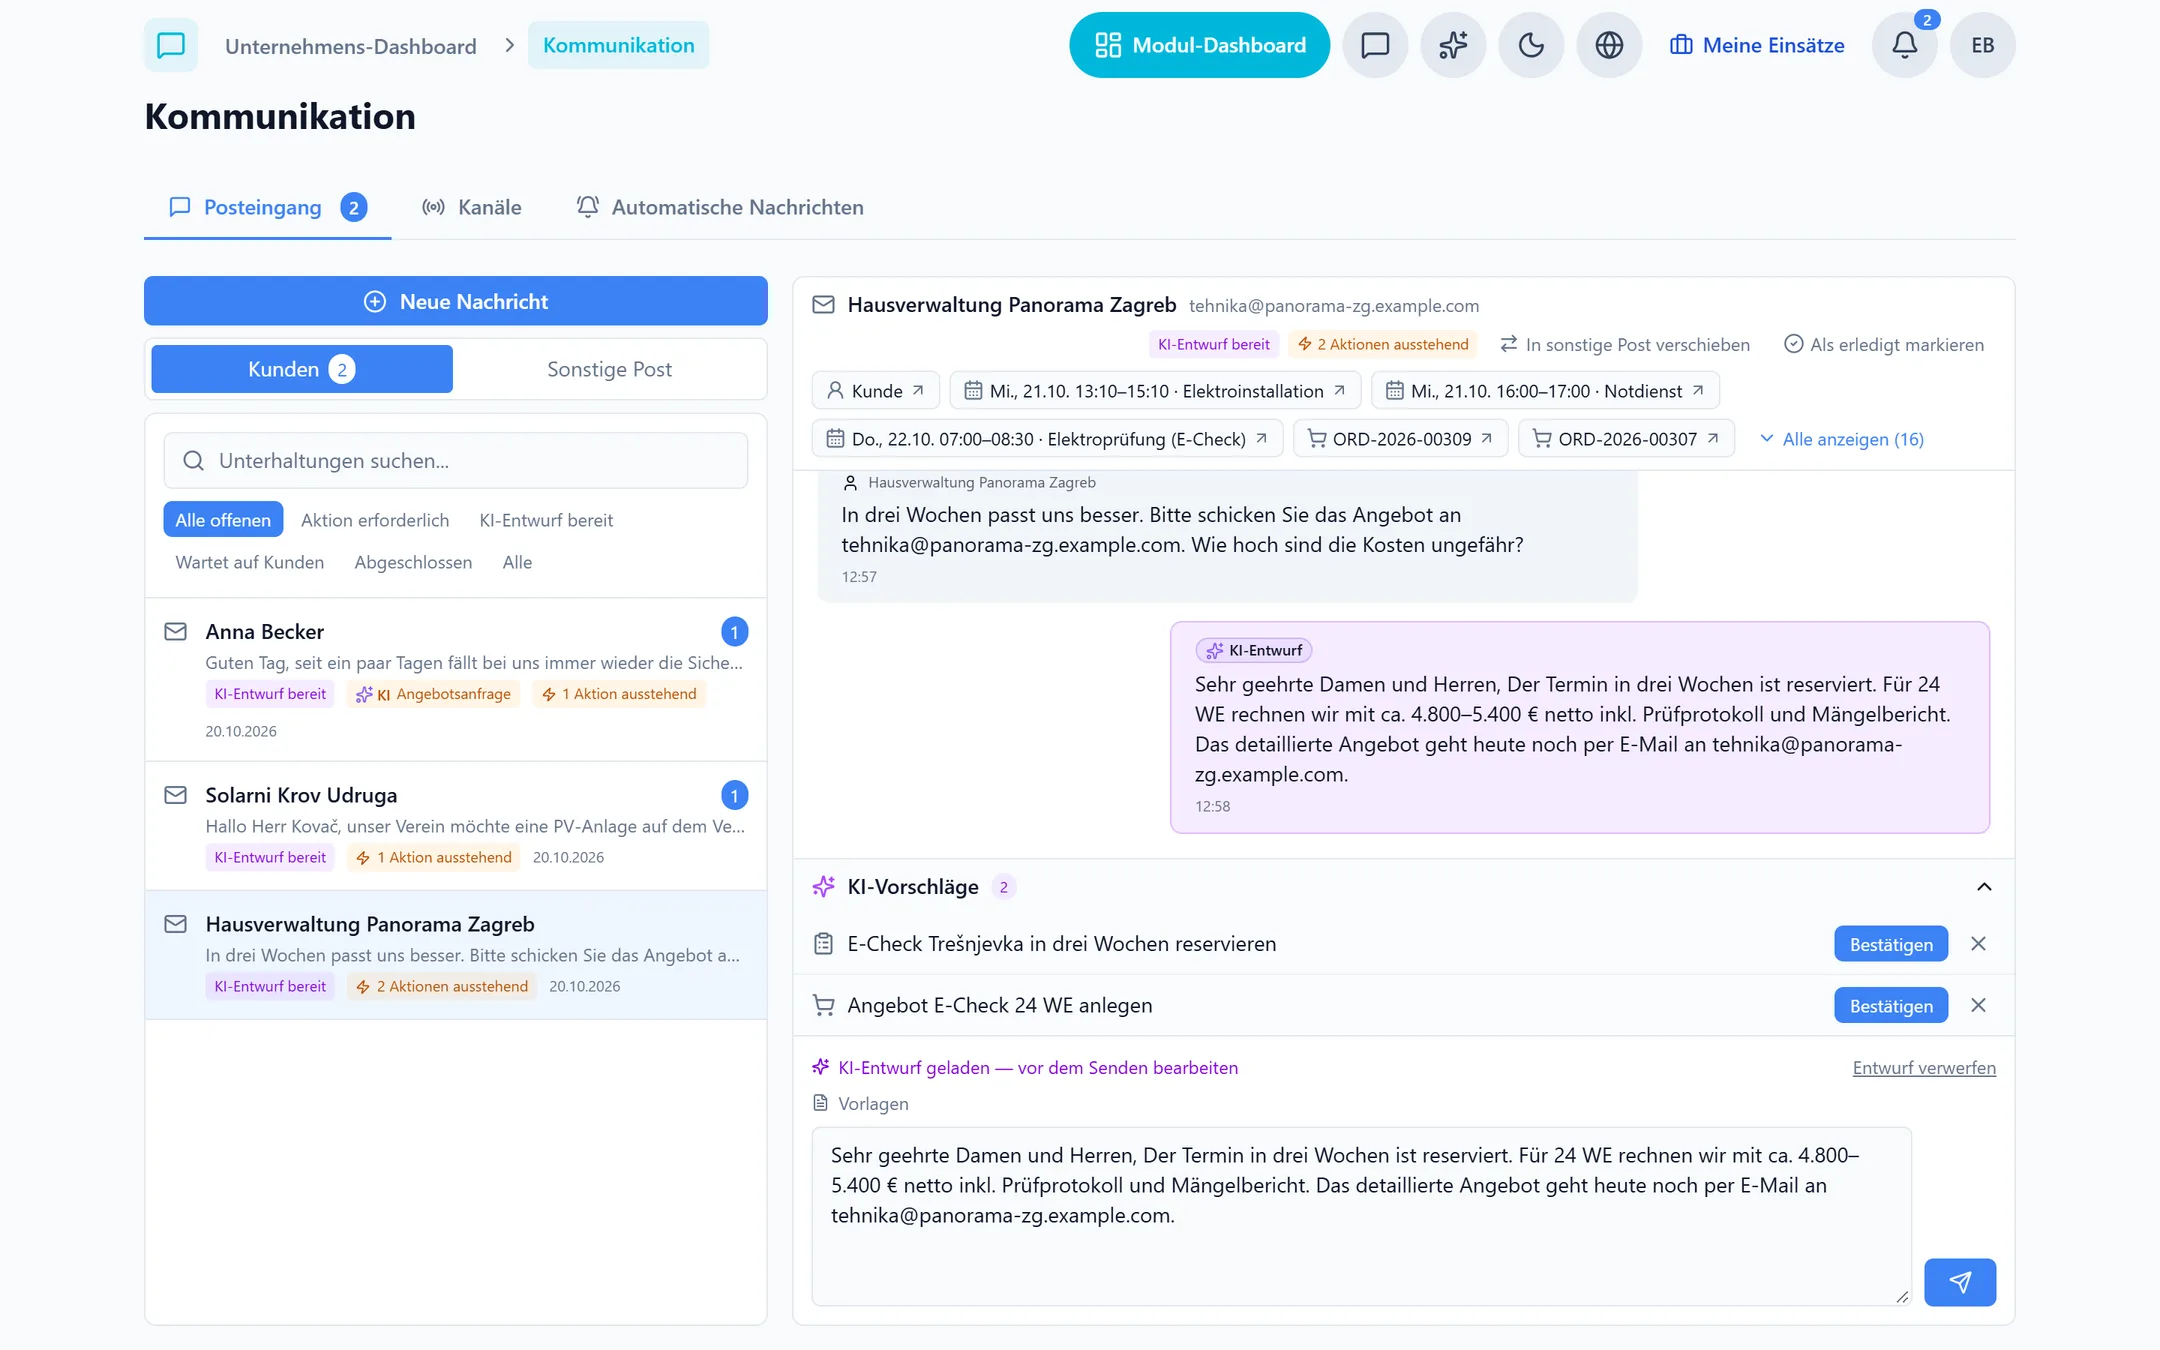Open the messages icon in top bar
The width and height of the screenshot is (2160, 1350).
pos(1375,45)
